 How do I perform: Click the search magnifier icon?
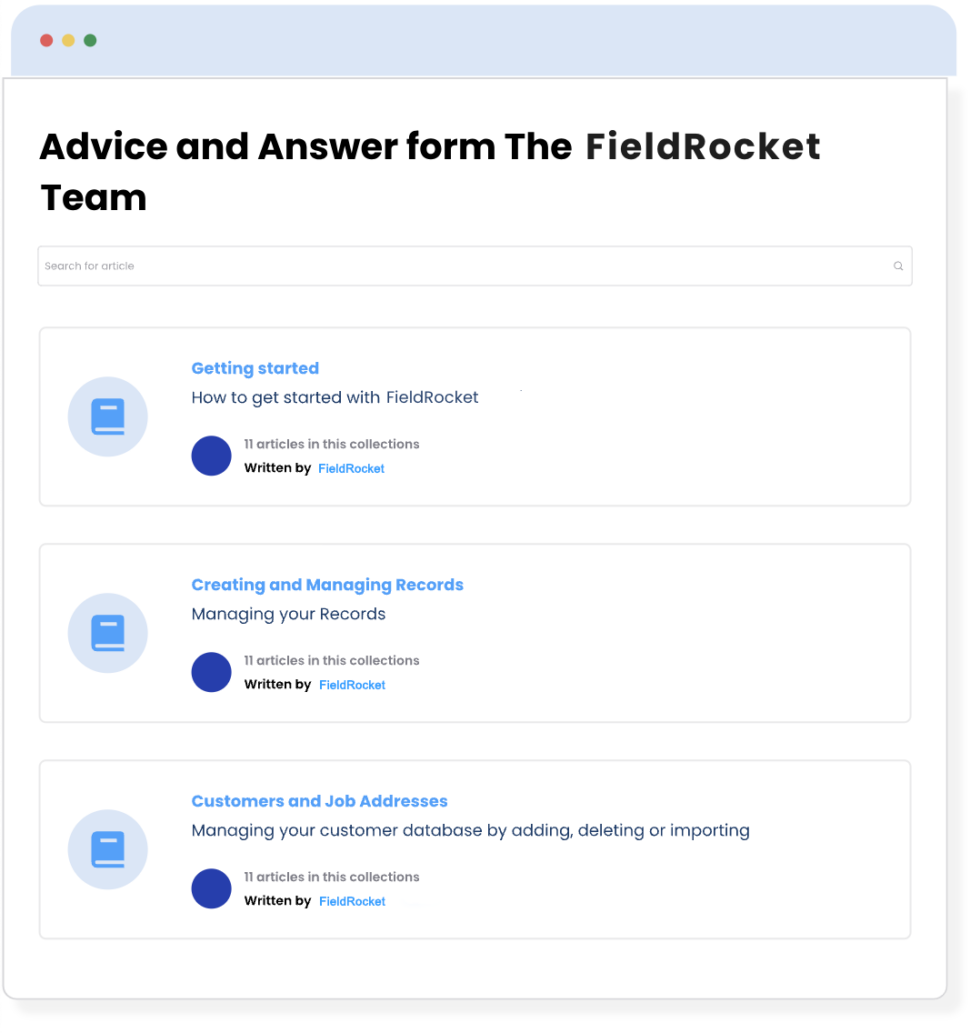point(898,266)
